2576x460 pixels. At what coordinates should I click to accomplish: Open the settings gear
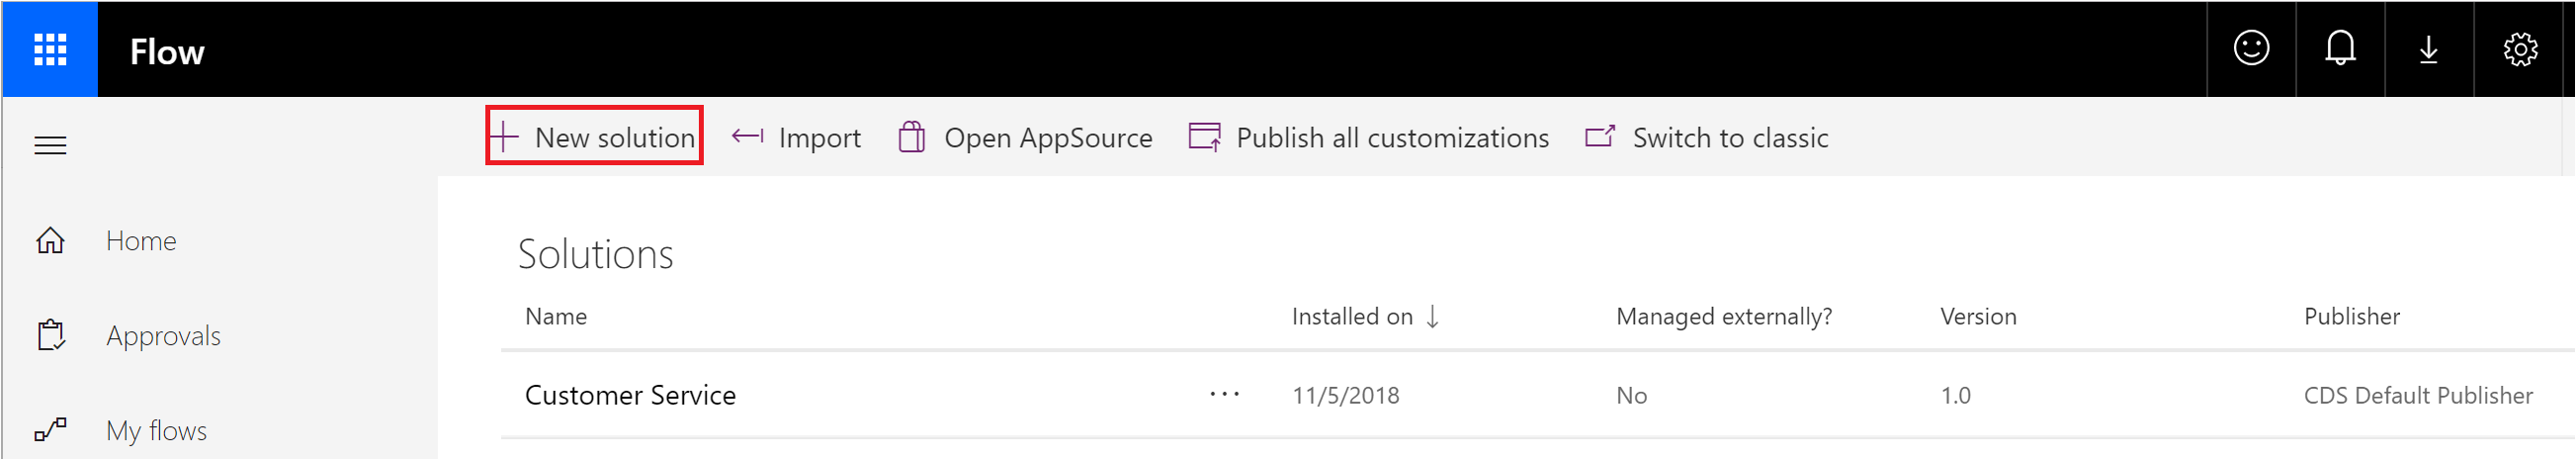2519,49
